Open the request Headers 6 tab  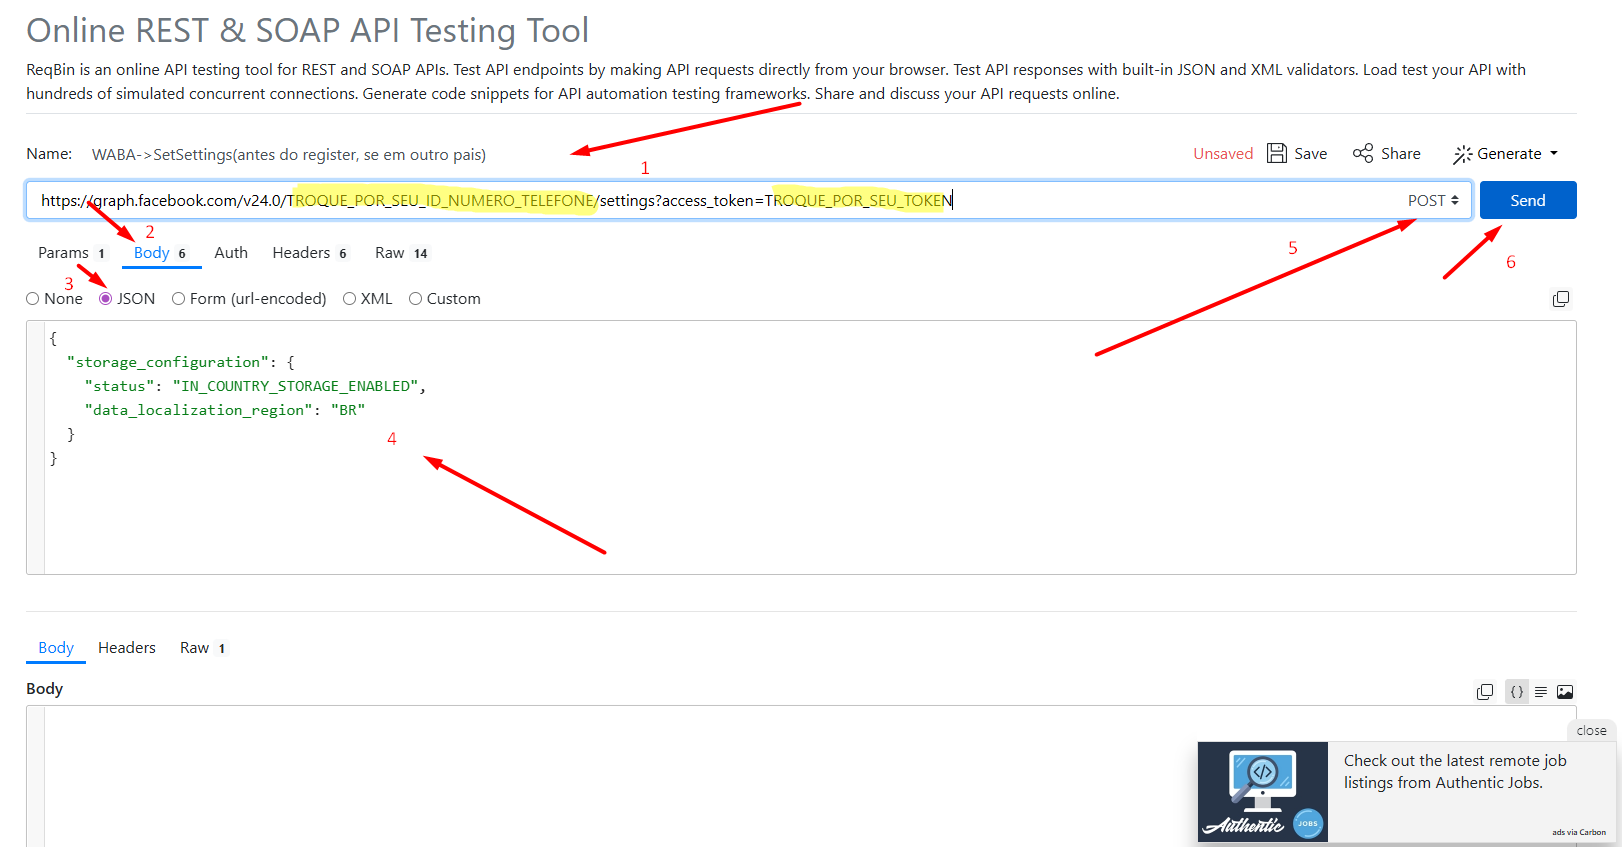(x=309, y=253)
